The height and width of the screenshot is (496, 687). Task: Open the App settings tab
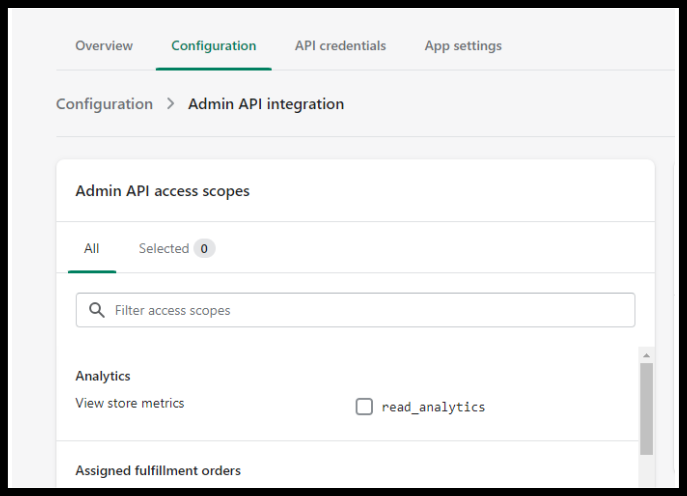(463, 46)
